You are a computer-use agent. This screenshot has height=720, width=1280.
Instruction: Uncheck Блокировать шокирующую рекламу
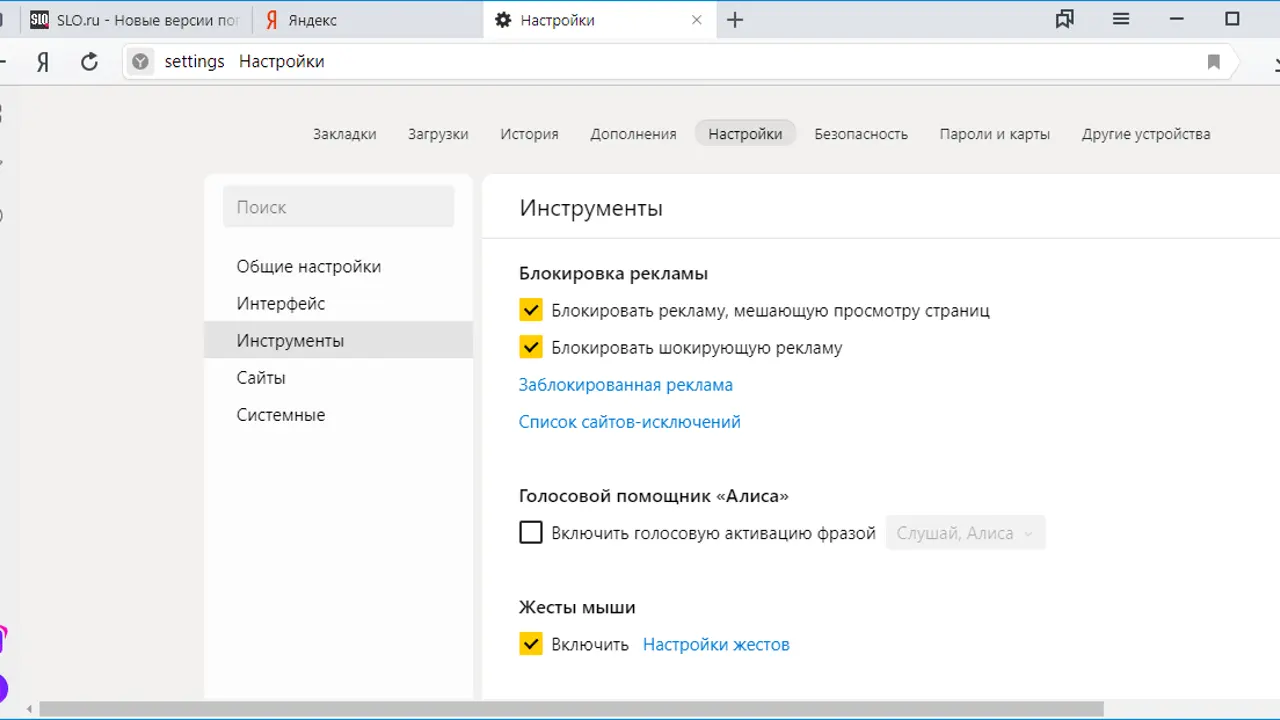[x=531, y=348]
